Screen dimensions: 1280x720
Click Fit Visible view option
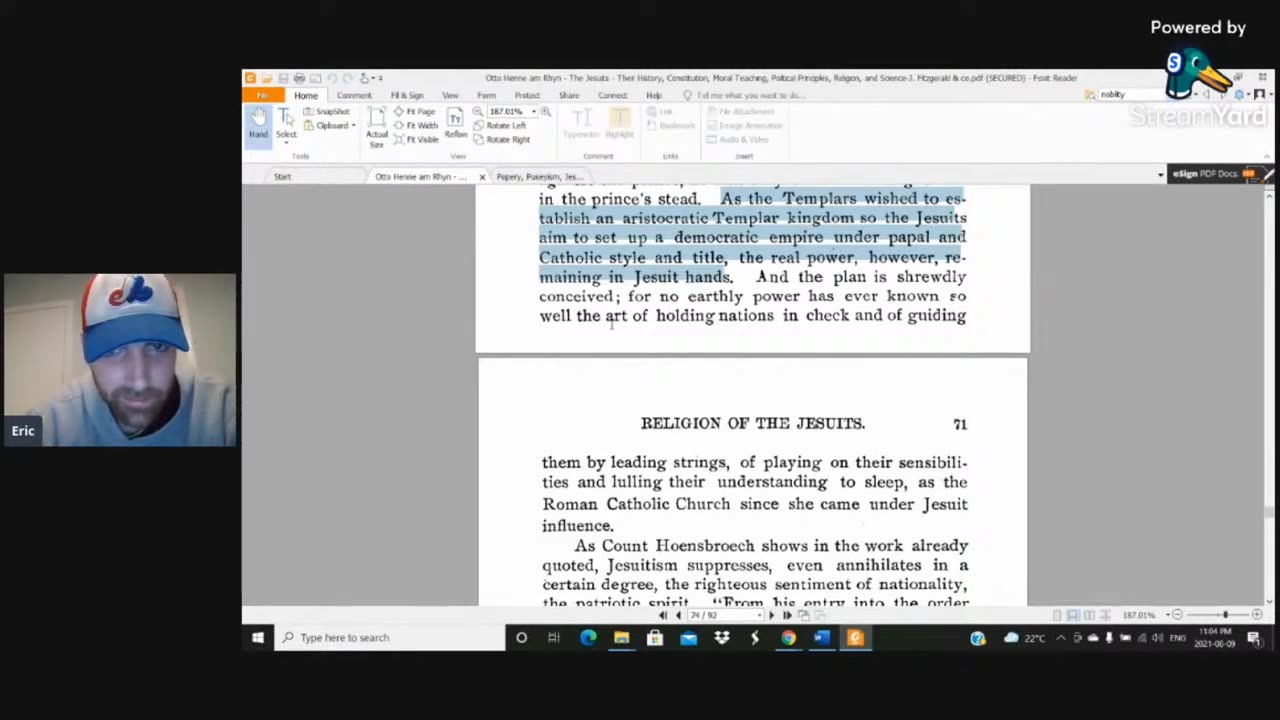417,139
